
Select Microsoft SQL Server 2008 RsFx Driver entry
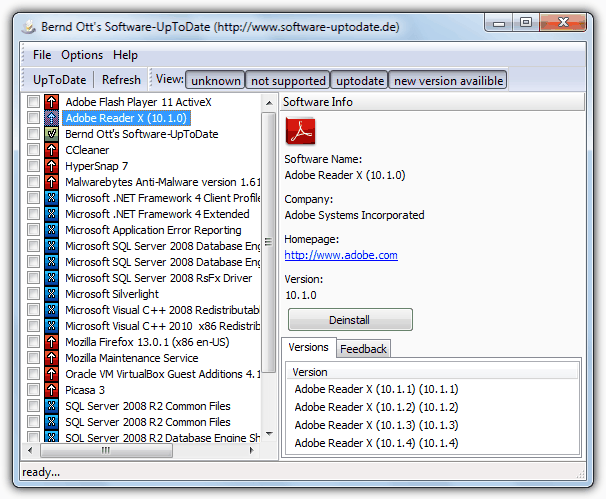click(x=158, y=278)
